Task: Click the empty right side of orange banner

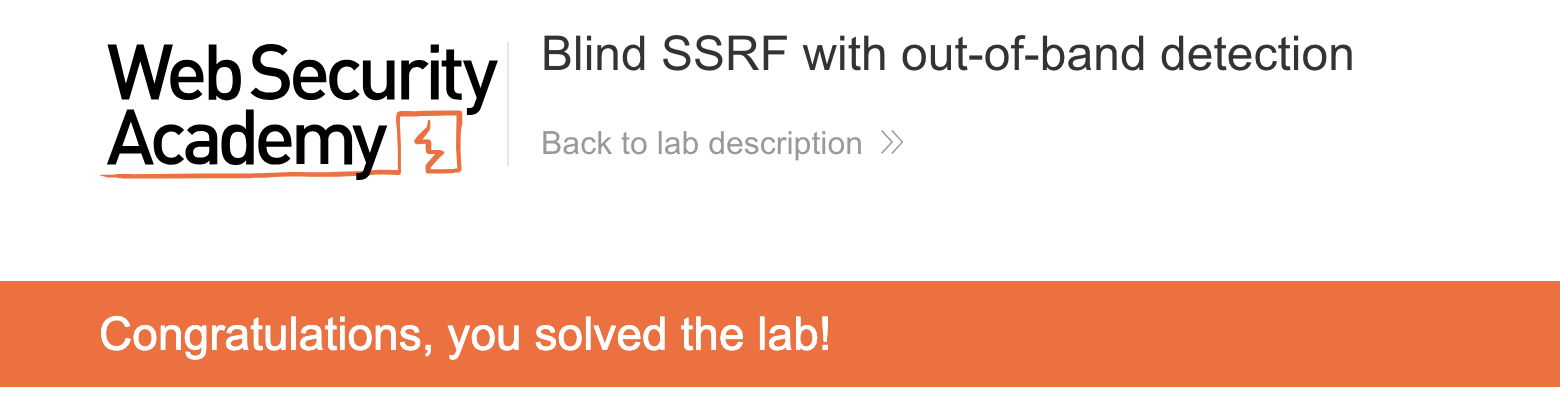Action: click(x=1250, y=335)
